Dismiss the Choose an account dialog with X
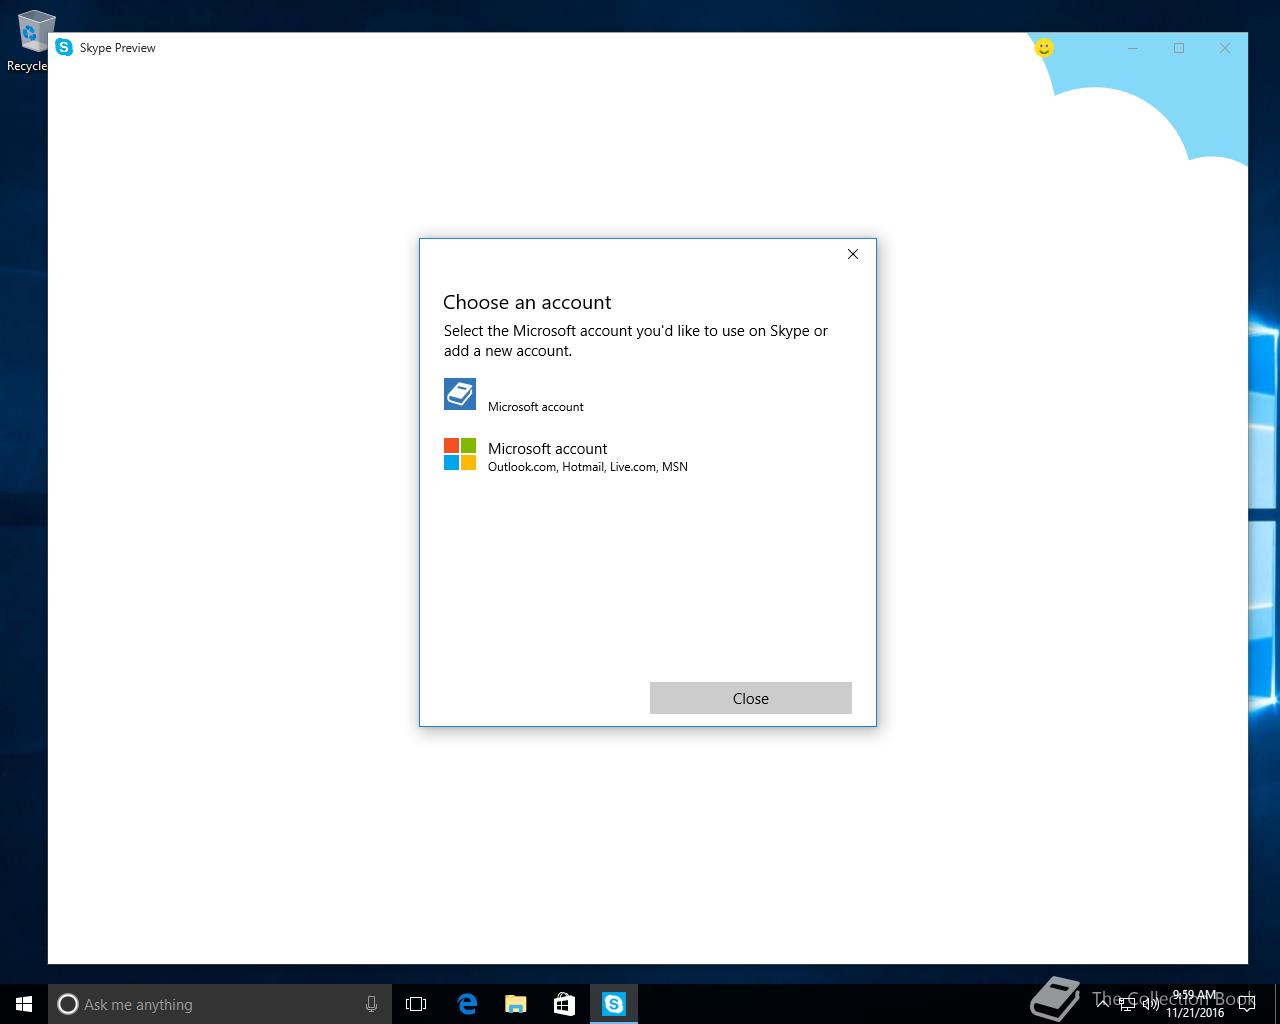Screen dimensions: 1280x1024 [x=853, y=254]
